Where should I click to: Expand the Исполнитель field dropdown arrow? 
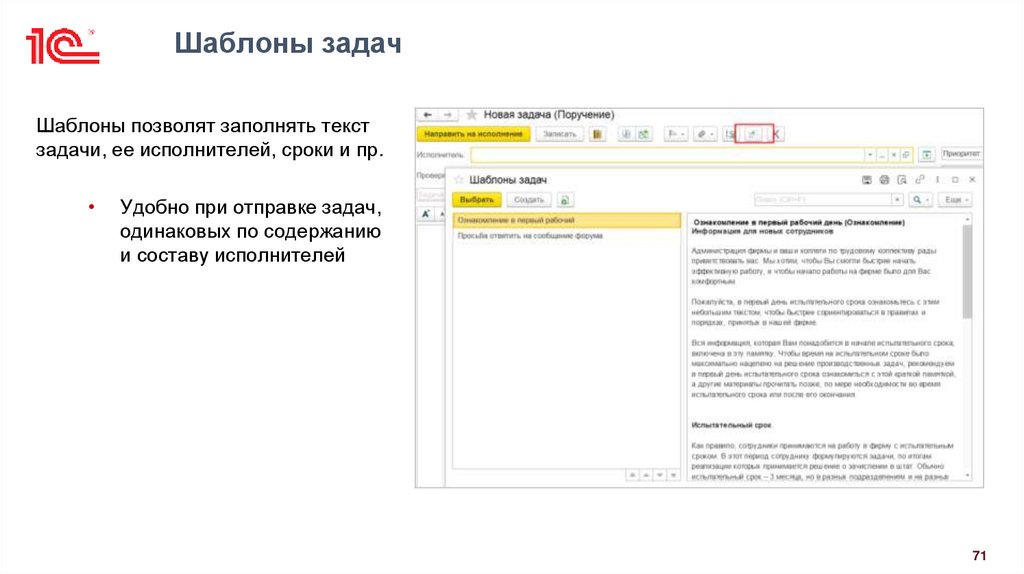869,155
